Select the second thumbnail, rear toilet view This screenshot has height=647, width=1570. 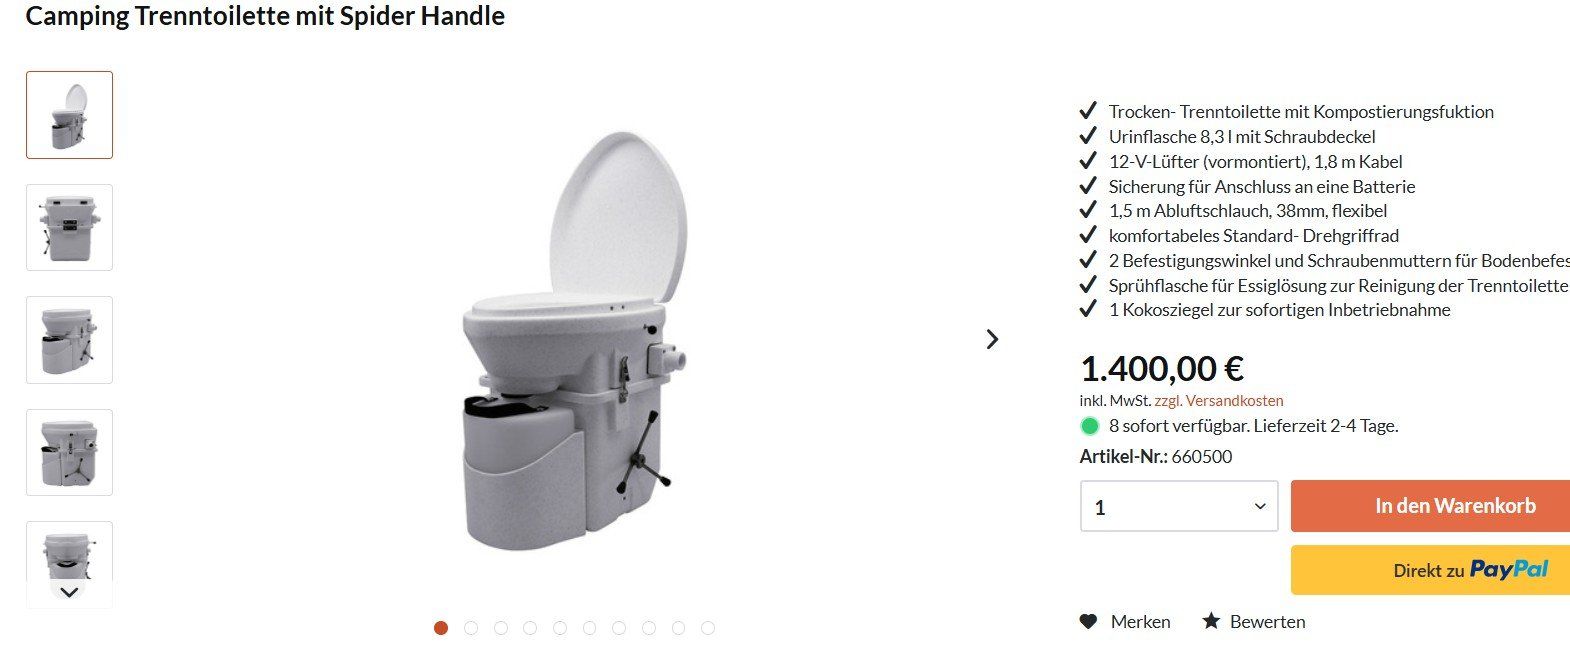69,227
